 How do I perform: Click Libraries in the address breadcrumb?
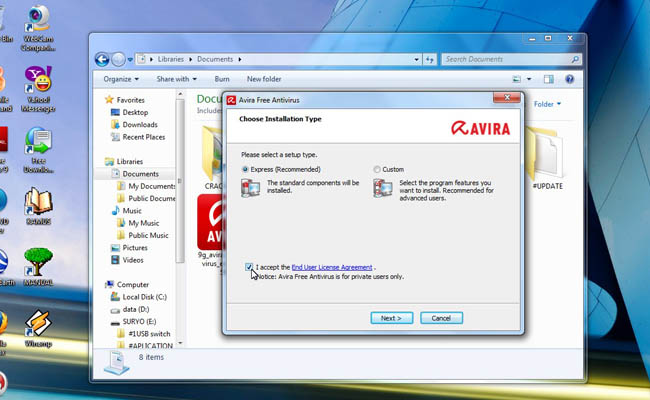click(x=170, y=59)
